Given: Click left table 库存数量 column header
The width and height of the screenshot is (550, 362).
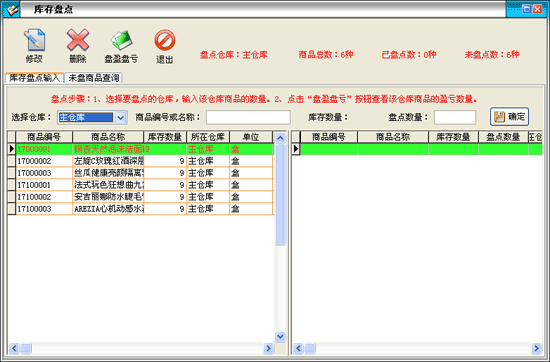Looking at the screenshot, I should pos(165,137).
